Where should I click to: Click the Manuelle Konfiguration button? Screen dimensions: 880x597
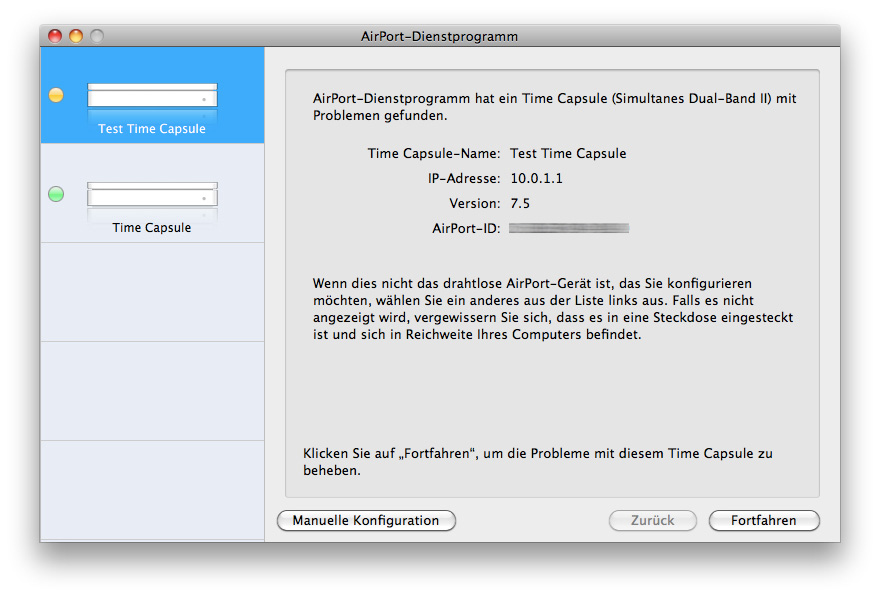tap(366, 521)
